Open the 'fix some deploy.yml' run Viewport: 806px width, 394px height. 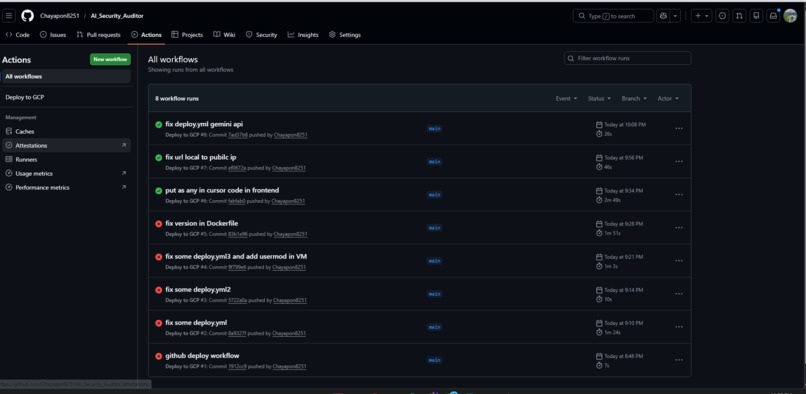(x=196, y=323)
